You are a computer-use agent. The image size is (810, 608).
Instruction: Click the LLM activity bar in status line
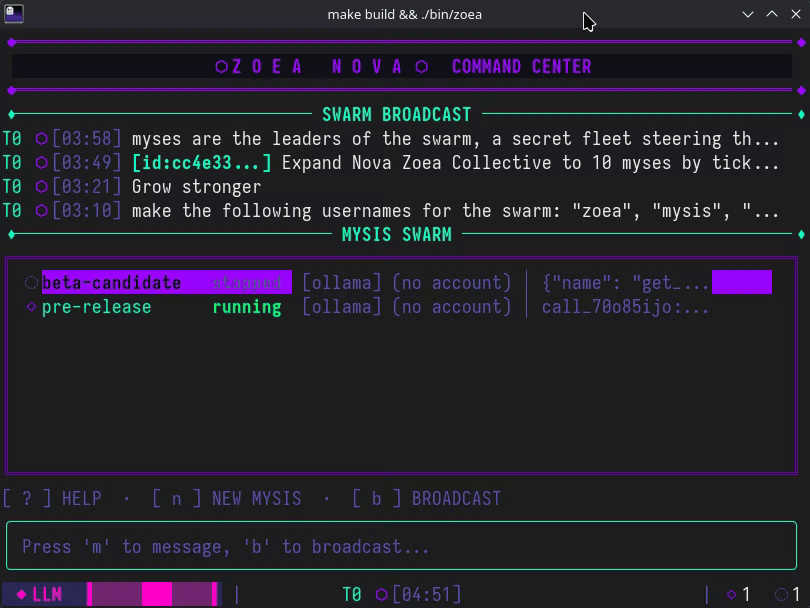(154, 595)
